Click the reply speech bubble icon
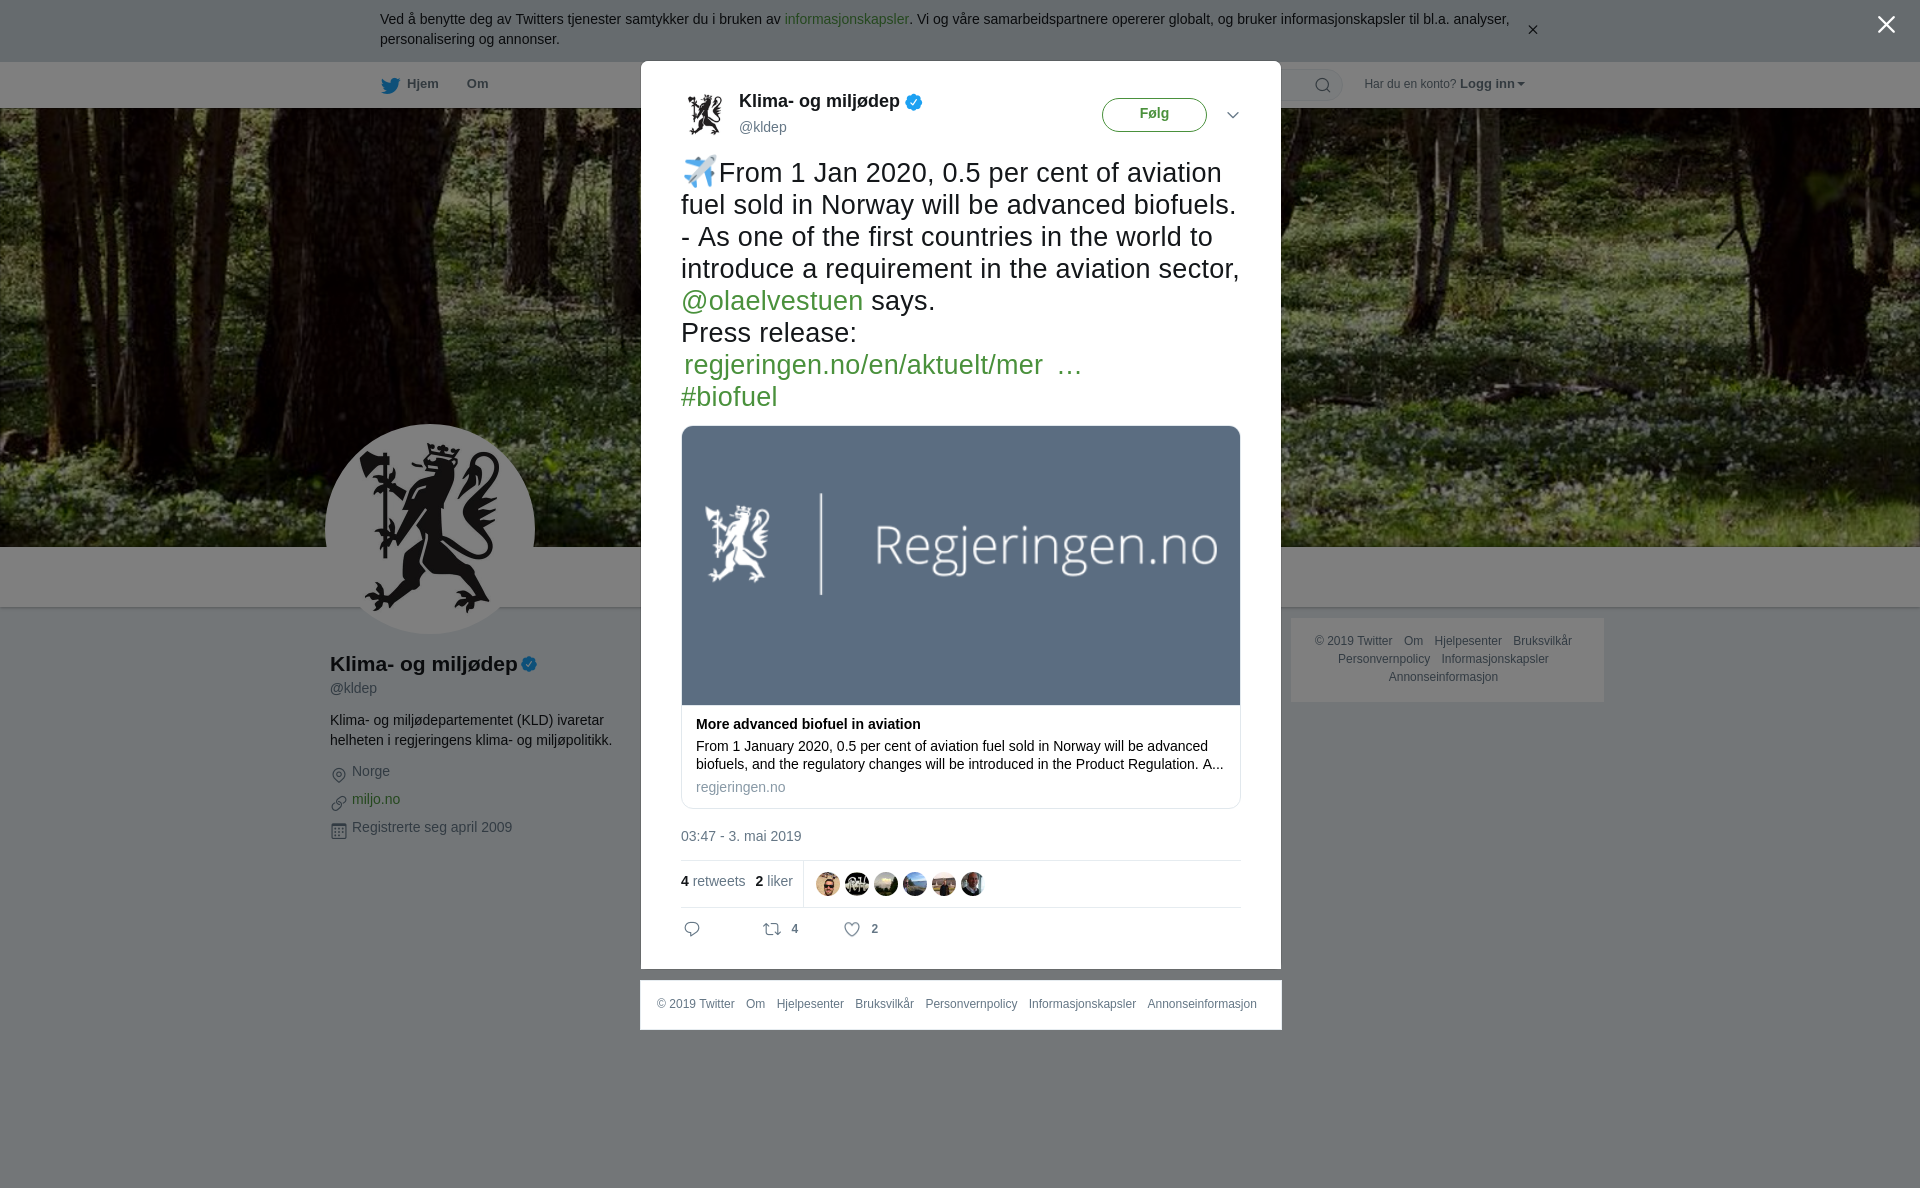The image size is (1920, 1188). [x=692, y=929]
